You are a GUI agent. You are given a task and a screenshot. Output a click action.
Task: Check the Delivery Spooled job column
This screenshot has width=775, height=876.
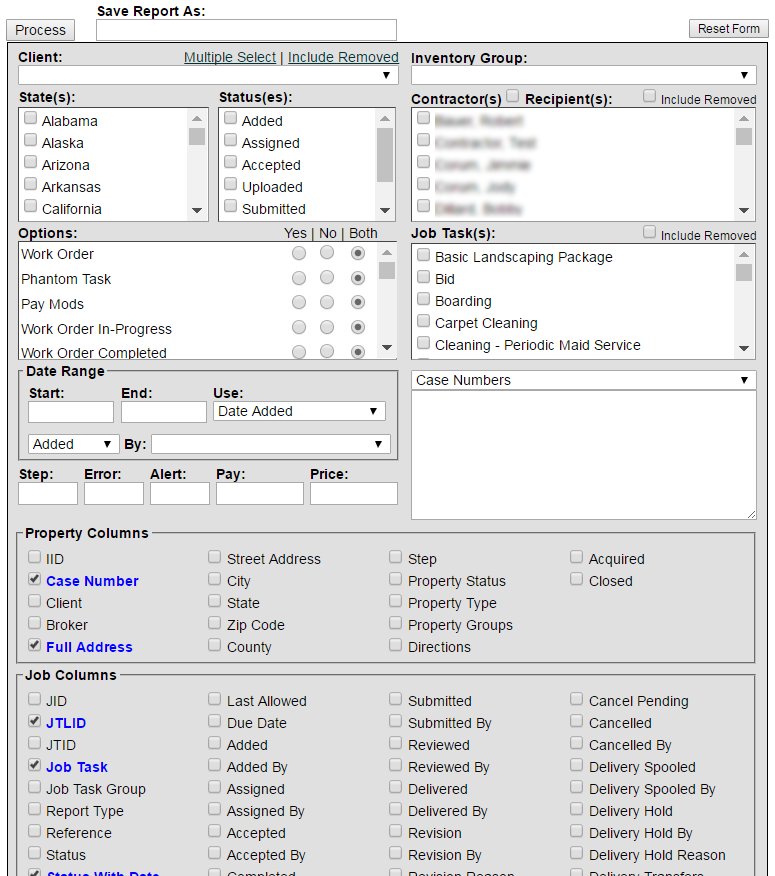point(577,765)
